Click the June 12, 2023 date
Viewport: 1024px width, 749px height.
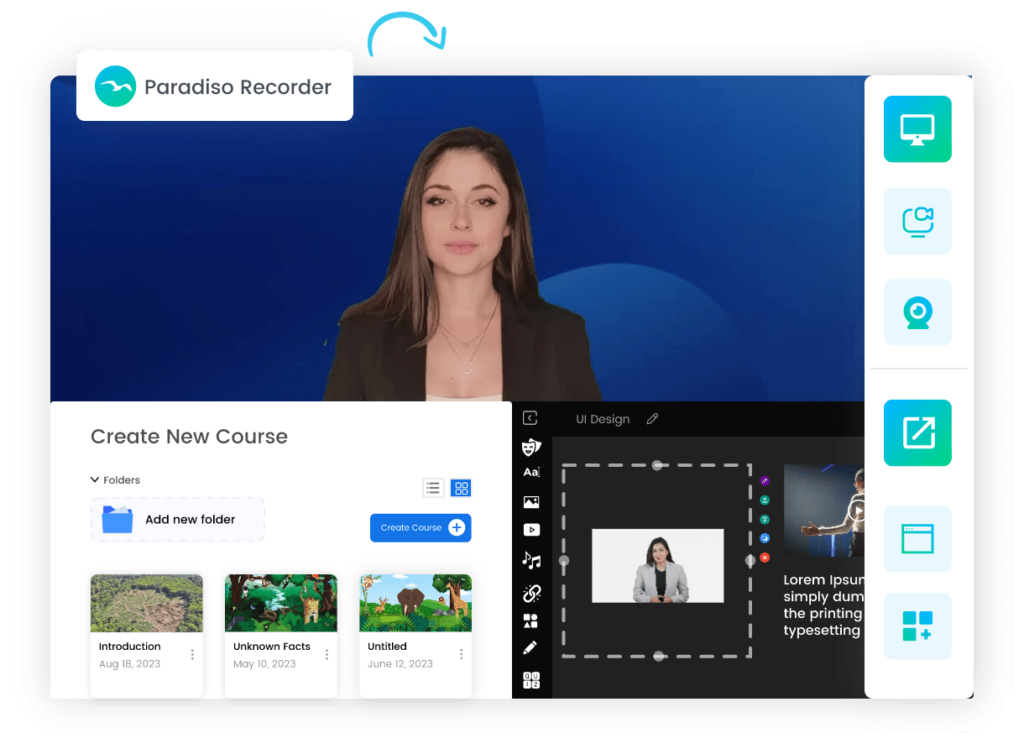[x=400, y=664]
